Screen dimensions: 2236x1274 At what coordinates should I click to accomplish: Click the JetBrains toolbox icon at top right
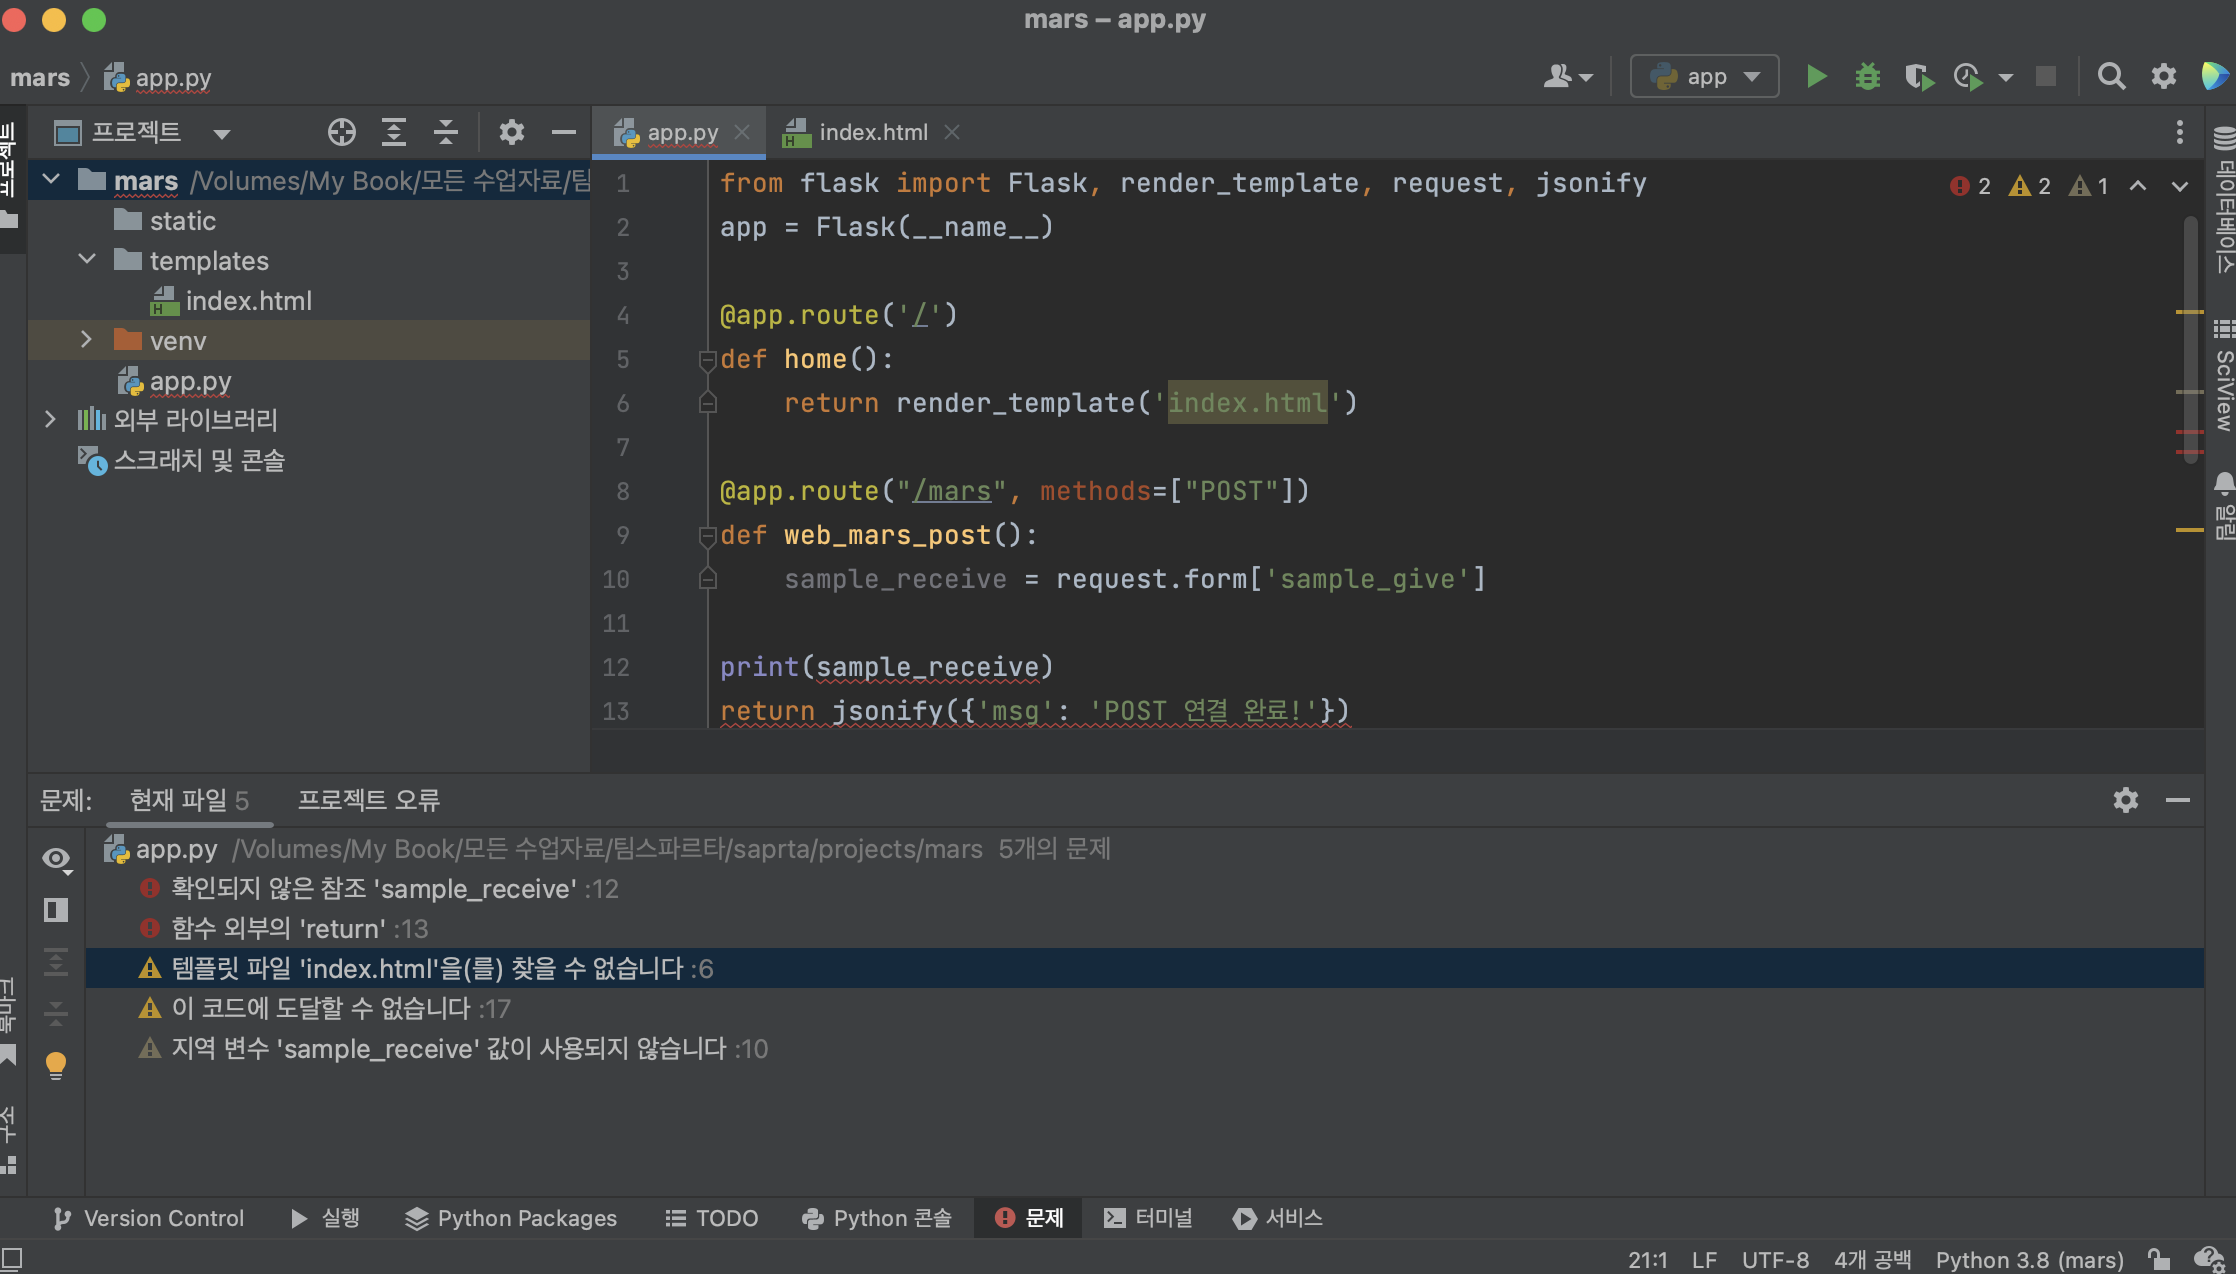[2214, 77]
